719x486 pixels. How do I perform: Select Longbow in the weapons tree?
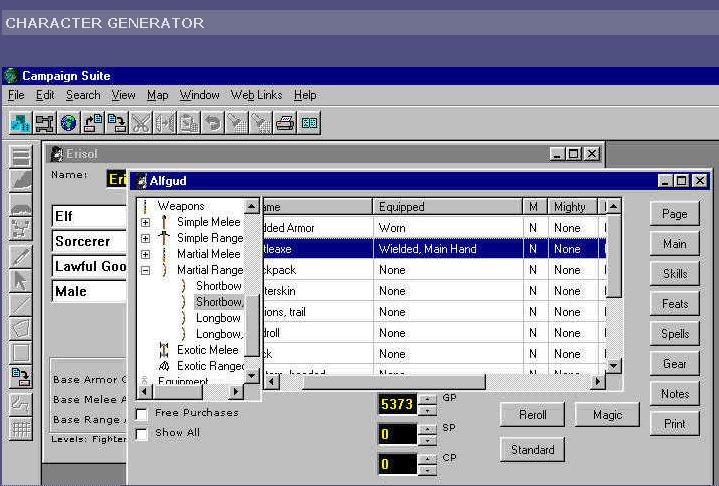(218, 318)
